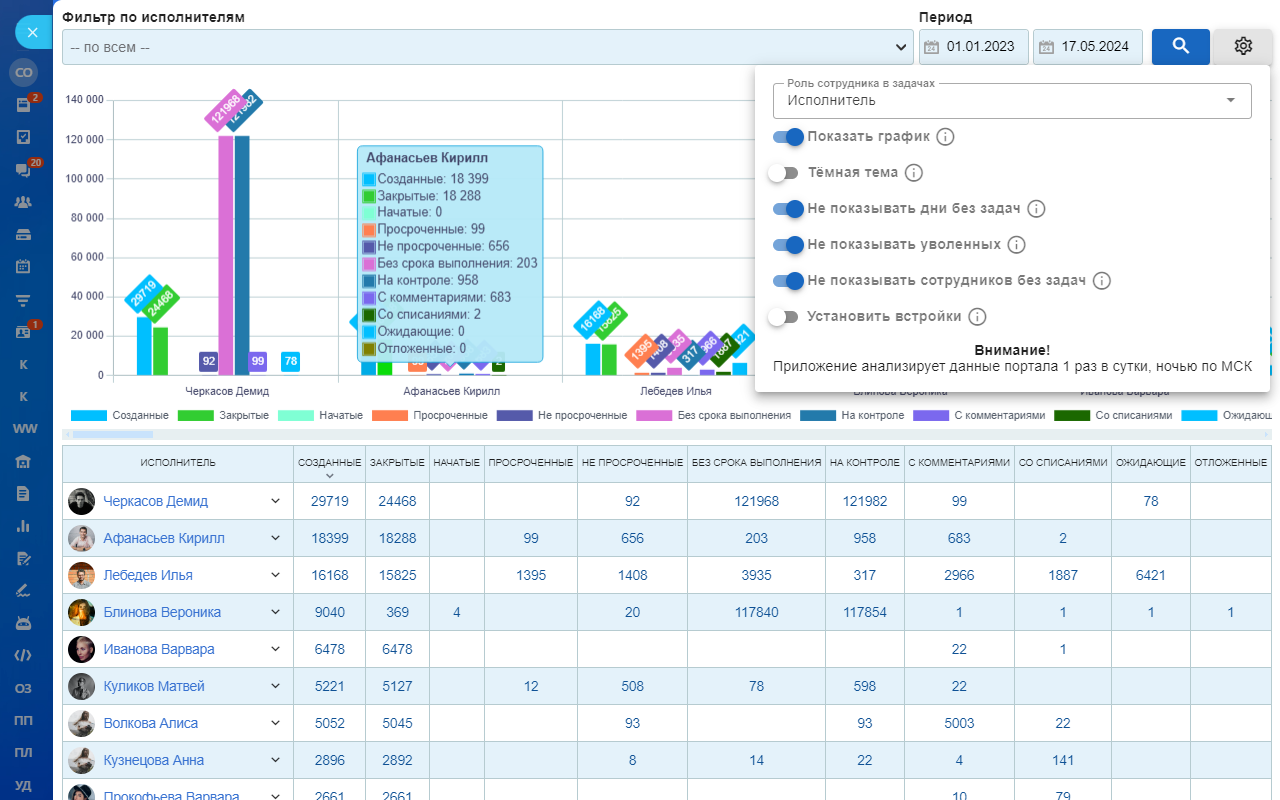The height and width of the screenshot is (800, 1280).
Task: Sort by the СОЗДАННЫЕ column header
Action: pos(329,463)
